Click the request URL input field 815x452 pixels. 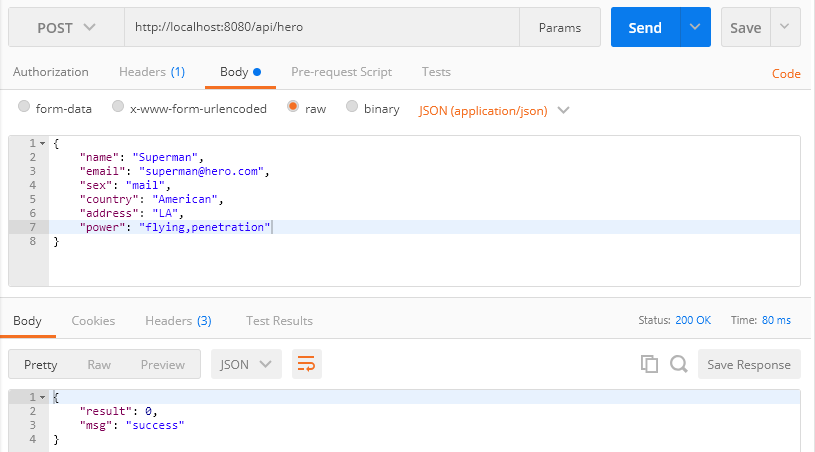(x=322, y=27)
